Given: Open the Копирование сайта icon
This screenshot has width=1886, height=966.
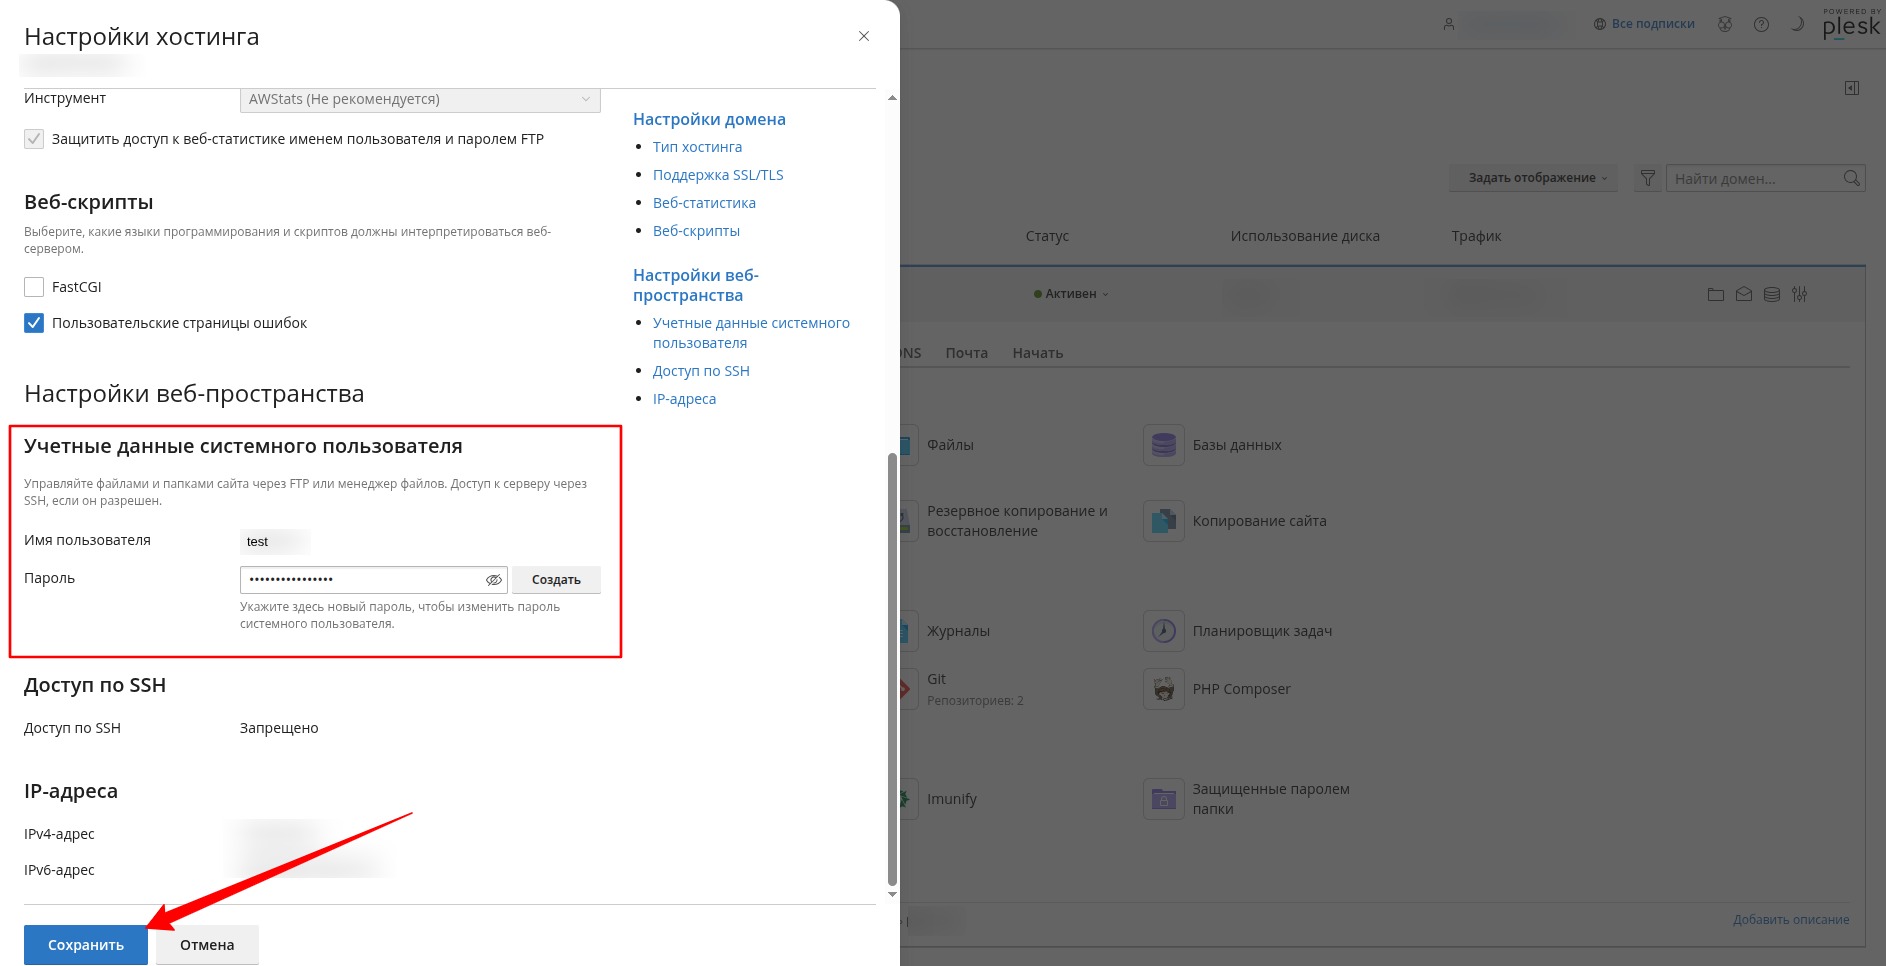Looking at the screenshot, I should [1163, 521].
